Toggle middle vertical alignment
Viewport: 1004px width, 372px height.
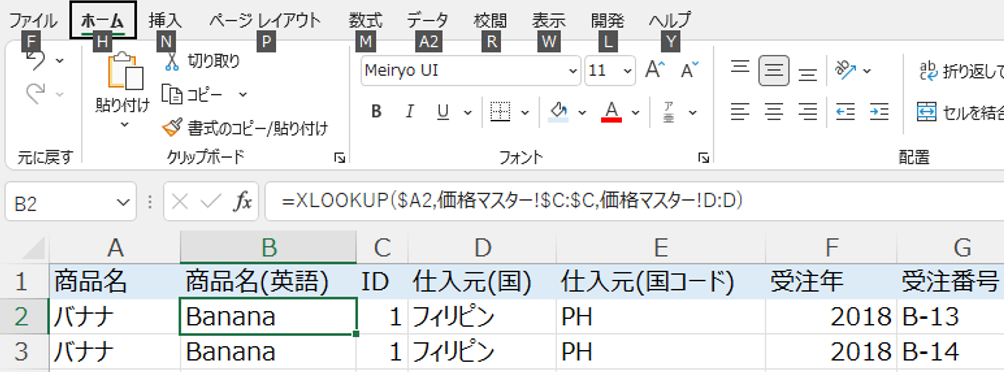(774, 70)
